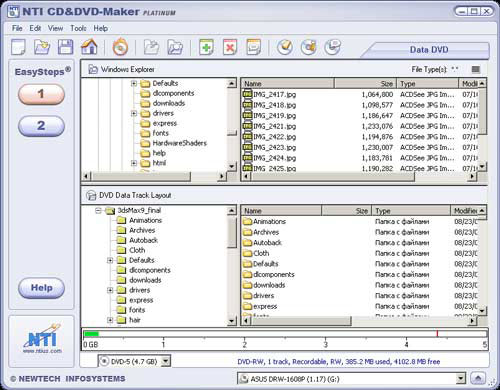
Task: Click the yellow rename label icon
Action: coord(254,47)
